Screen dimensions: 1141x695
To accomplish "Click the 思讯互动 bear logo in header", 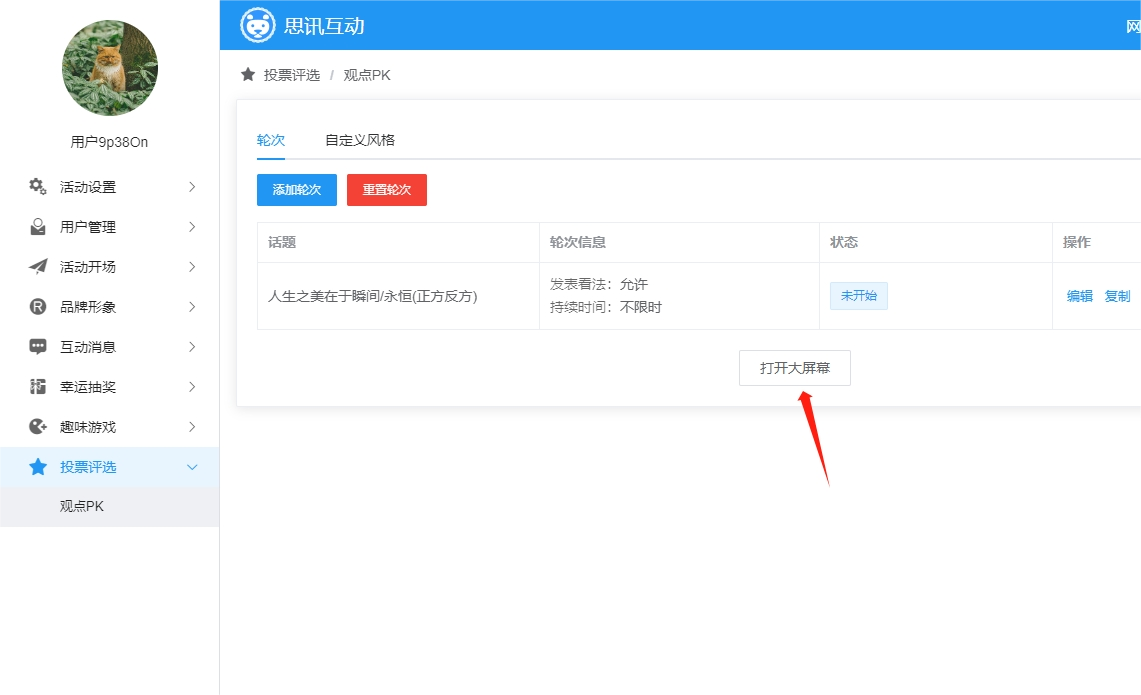I will click(x=258, y=25).
